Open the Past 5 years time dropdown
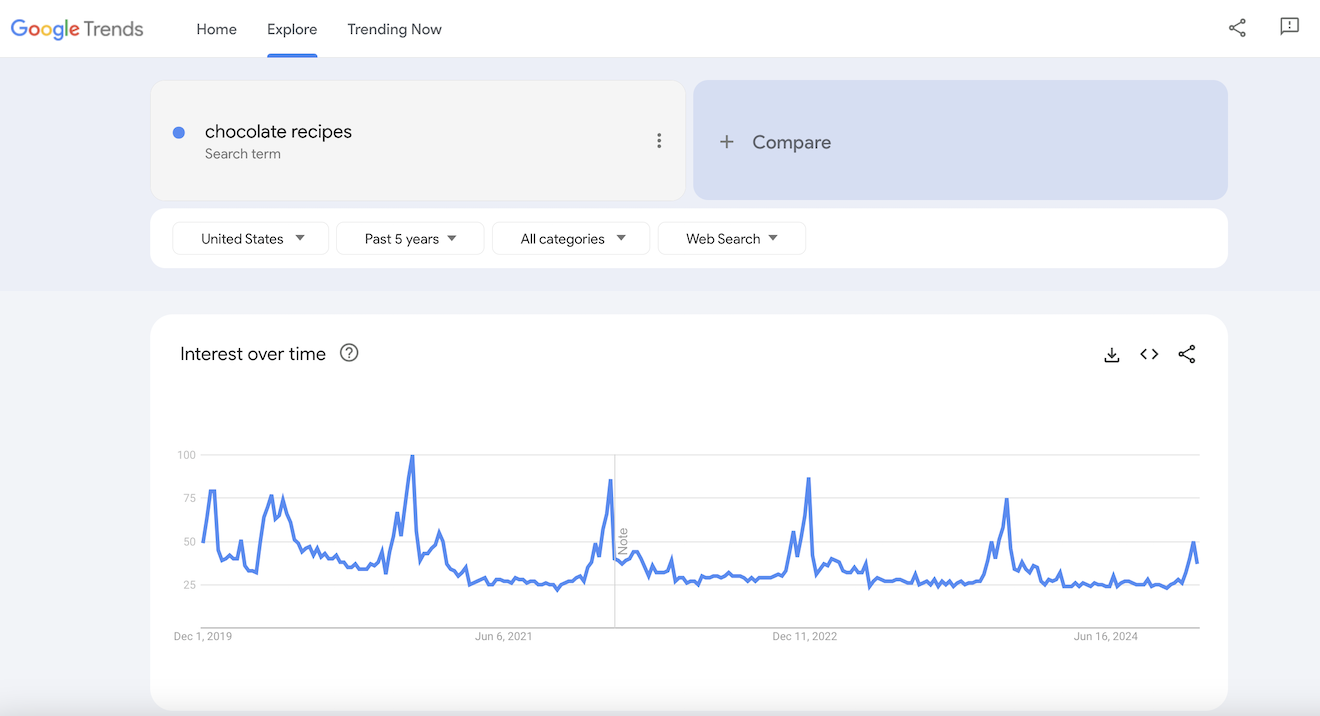The width and height of the screenshot is (1320, 716). tap(410, 238)
